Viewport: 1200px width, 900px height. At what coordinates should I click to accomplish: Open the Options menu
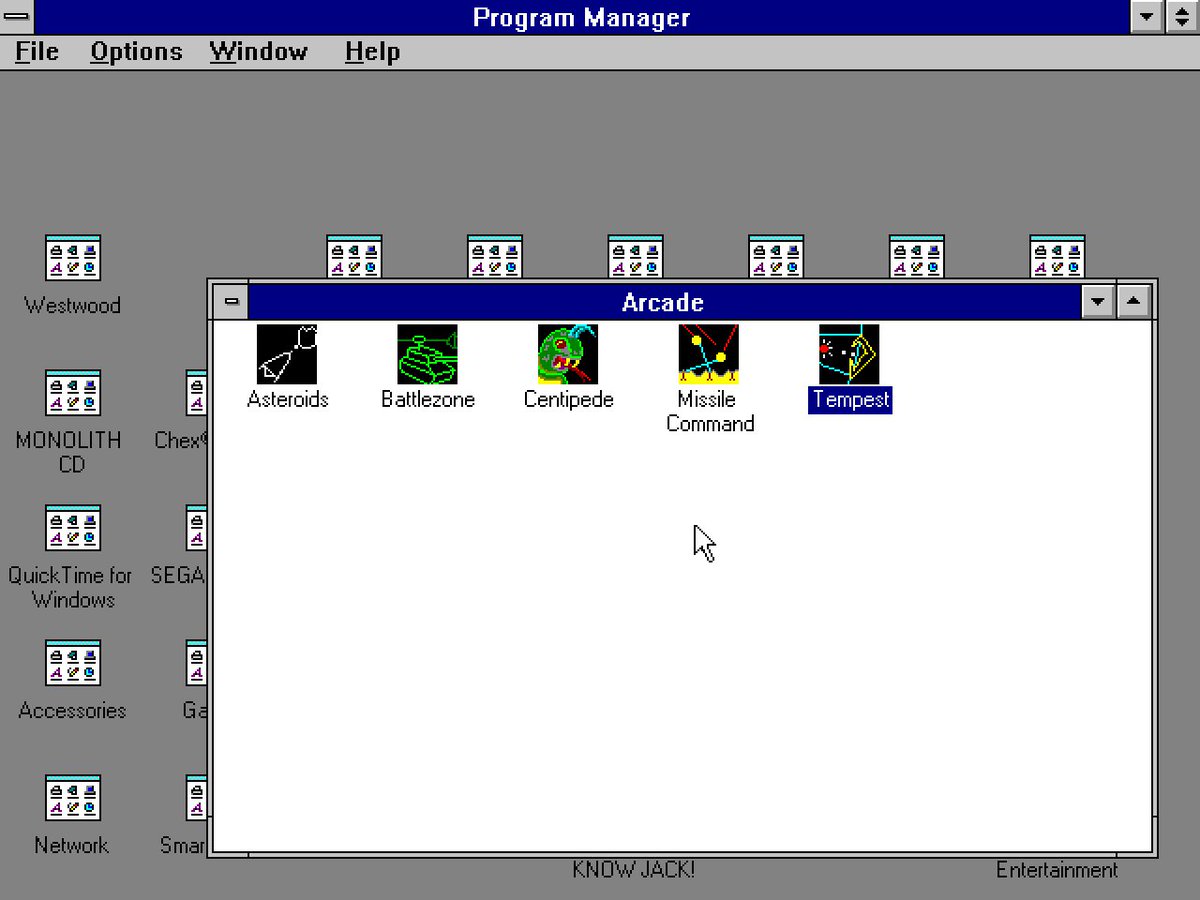coord(136,52)
